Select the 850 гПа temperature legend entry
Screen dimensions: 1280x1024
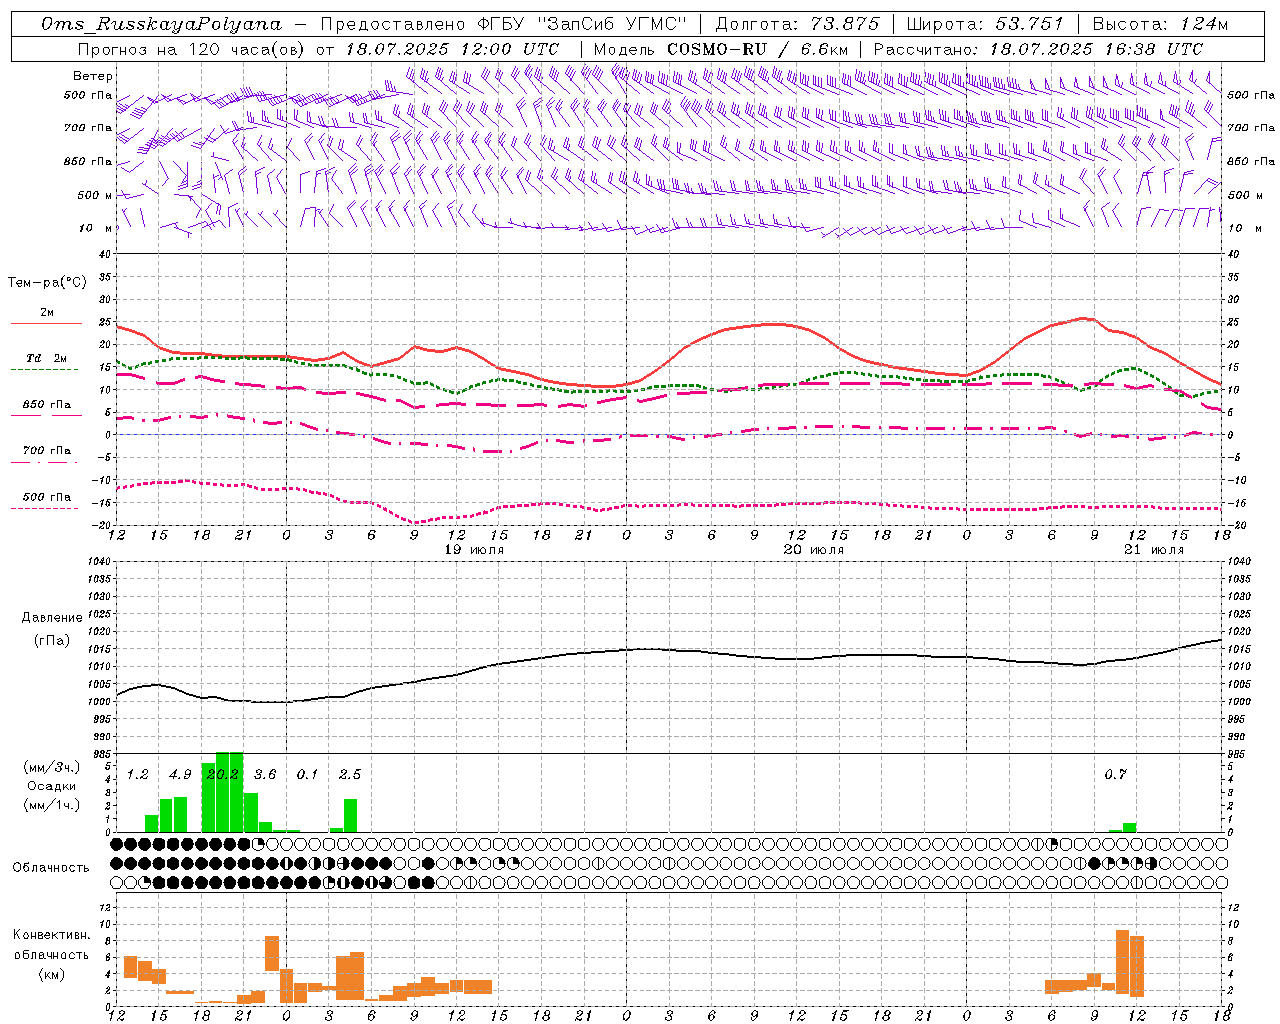pyautogui.click(x=47, y=405)
